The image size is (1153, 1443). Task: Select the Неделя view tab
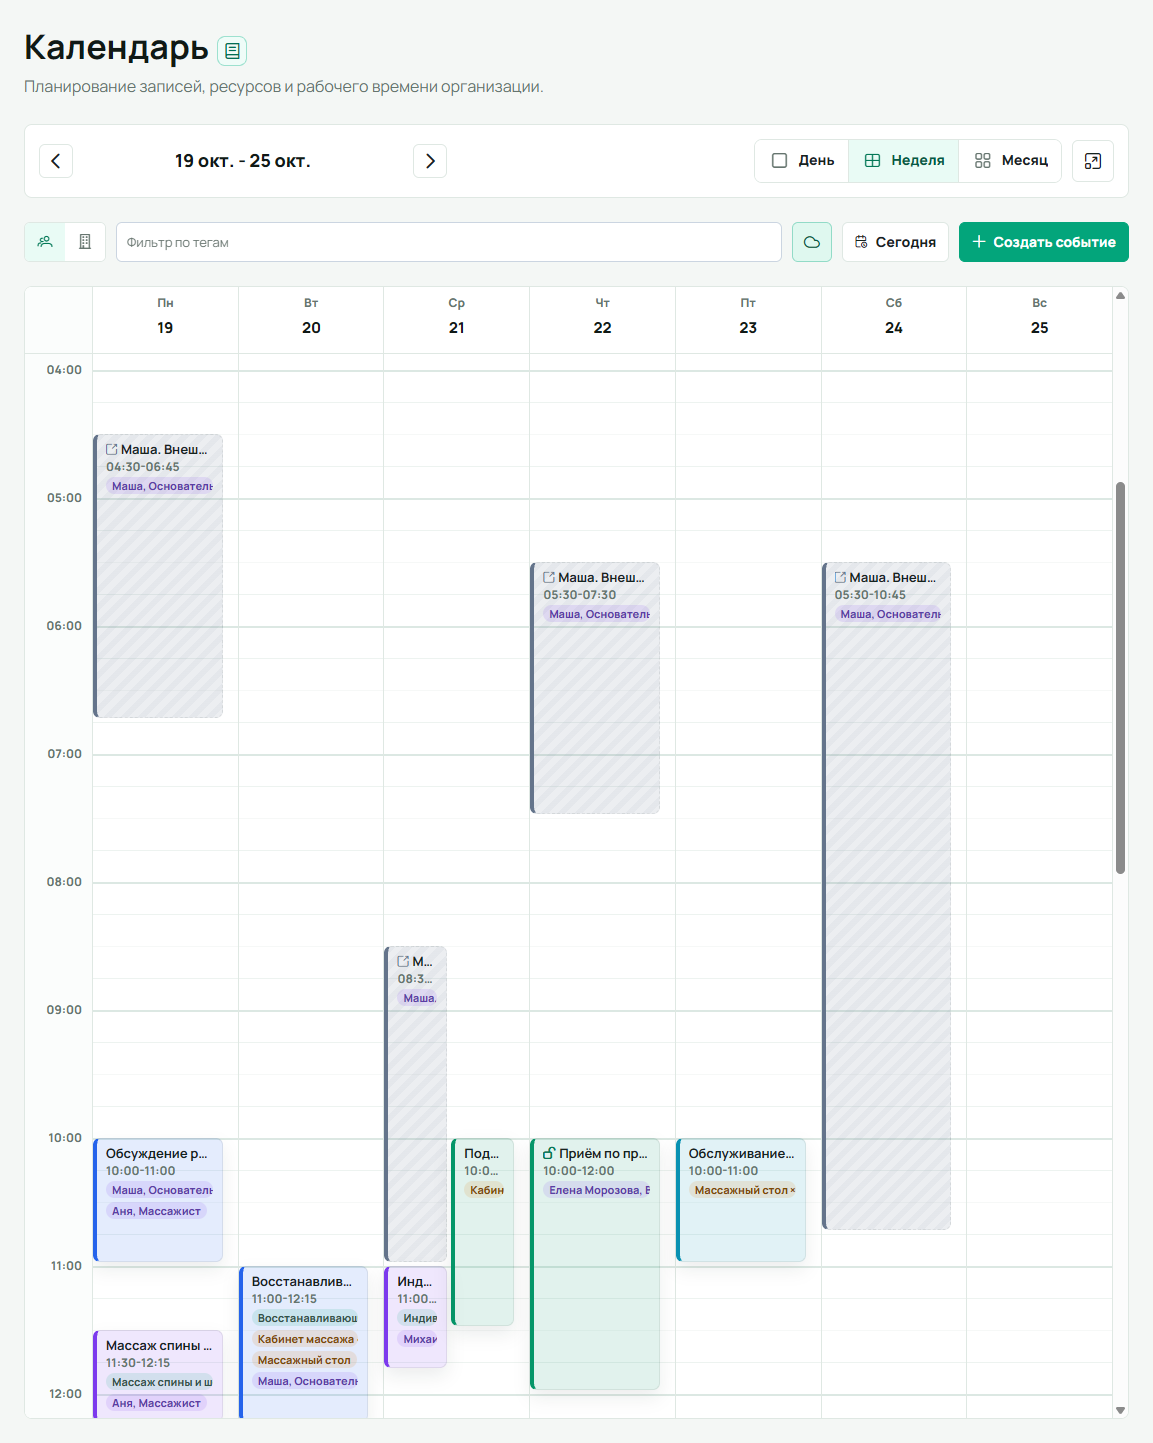(x=904, y=161)
